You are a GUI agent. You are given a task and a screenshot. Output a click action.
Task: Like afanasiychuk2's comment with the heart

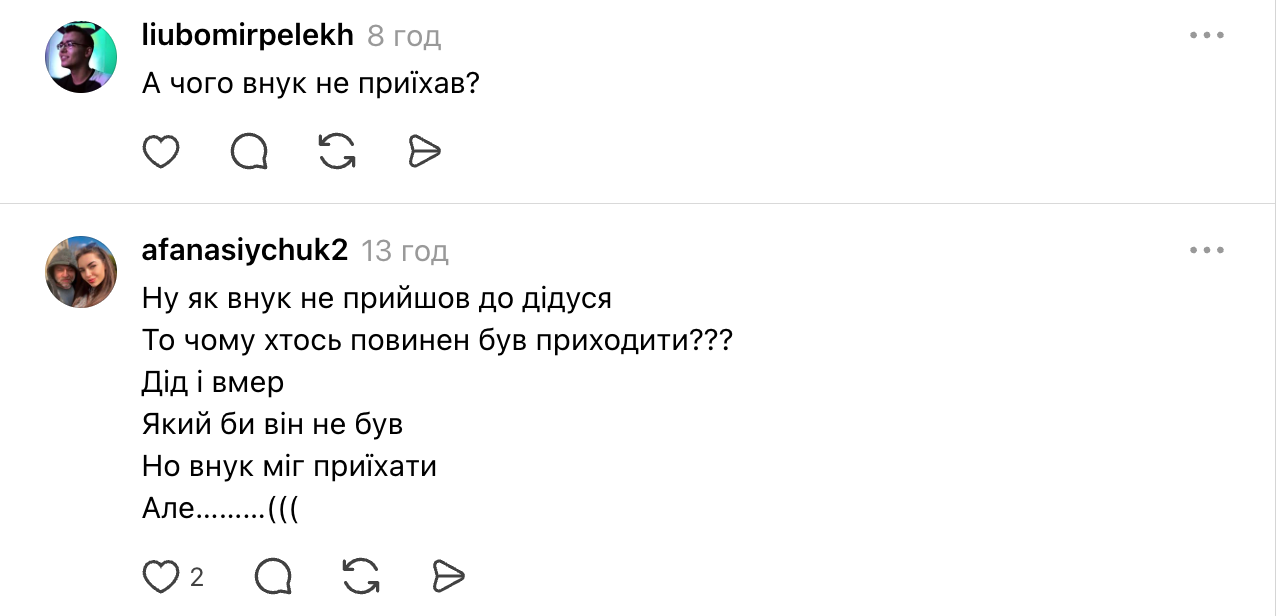[x=161, y=576]
